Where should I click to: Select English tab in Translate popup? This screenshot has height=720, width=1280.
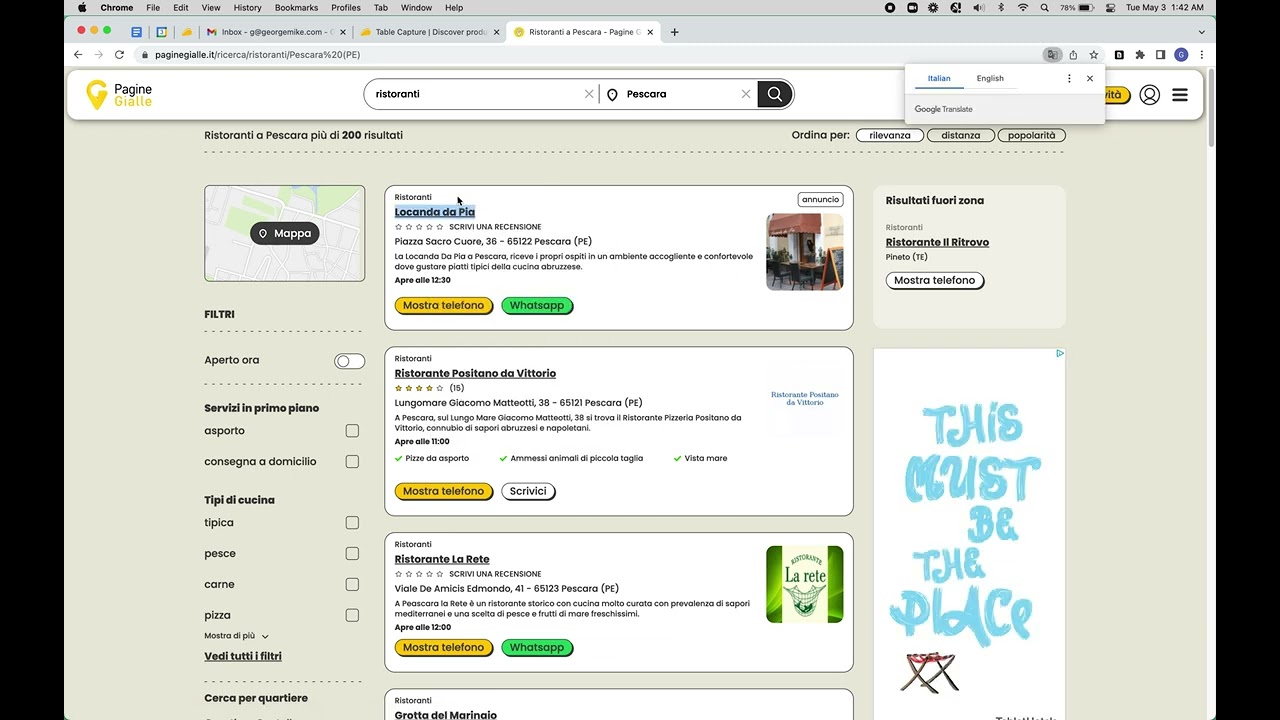(x=990, y=78)
